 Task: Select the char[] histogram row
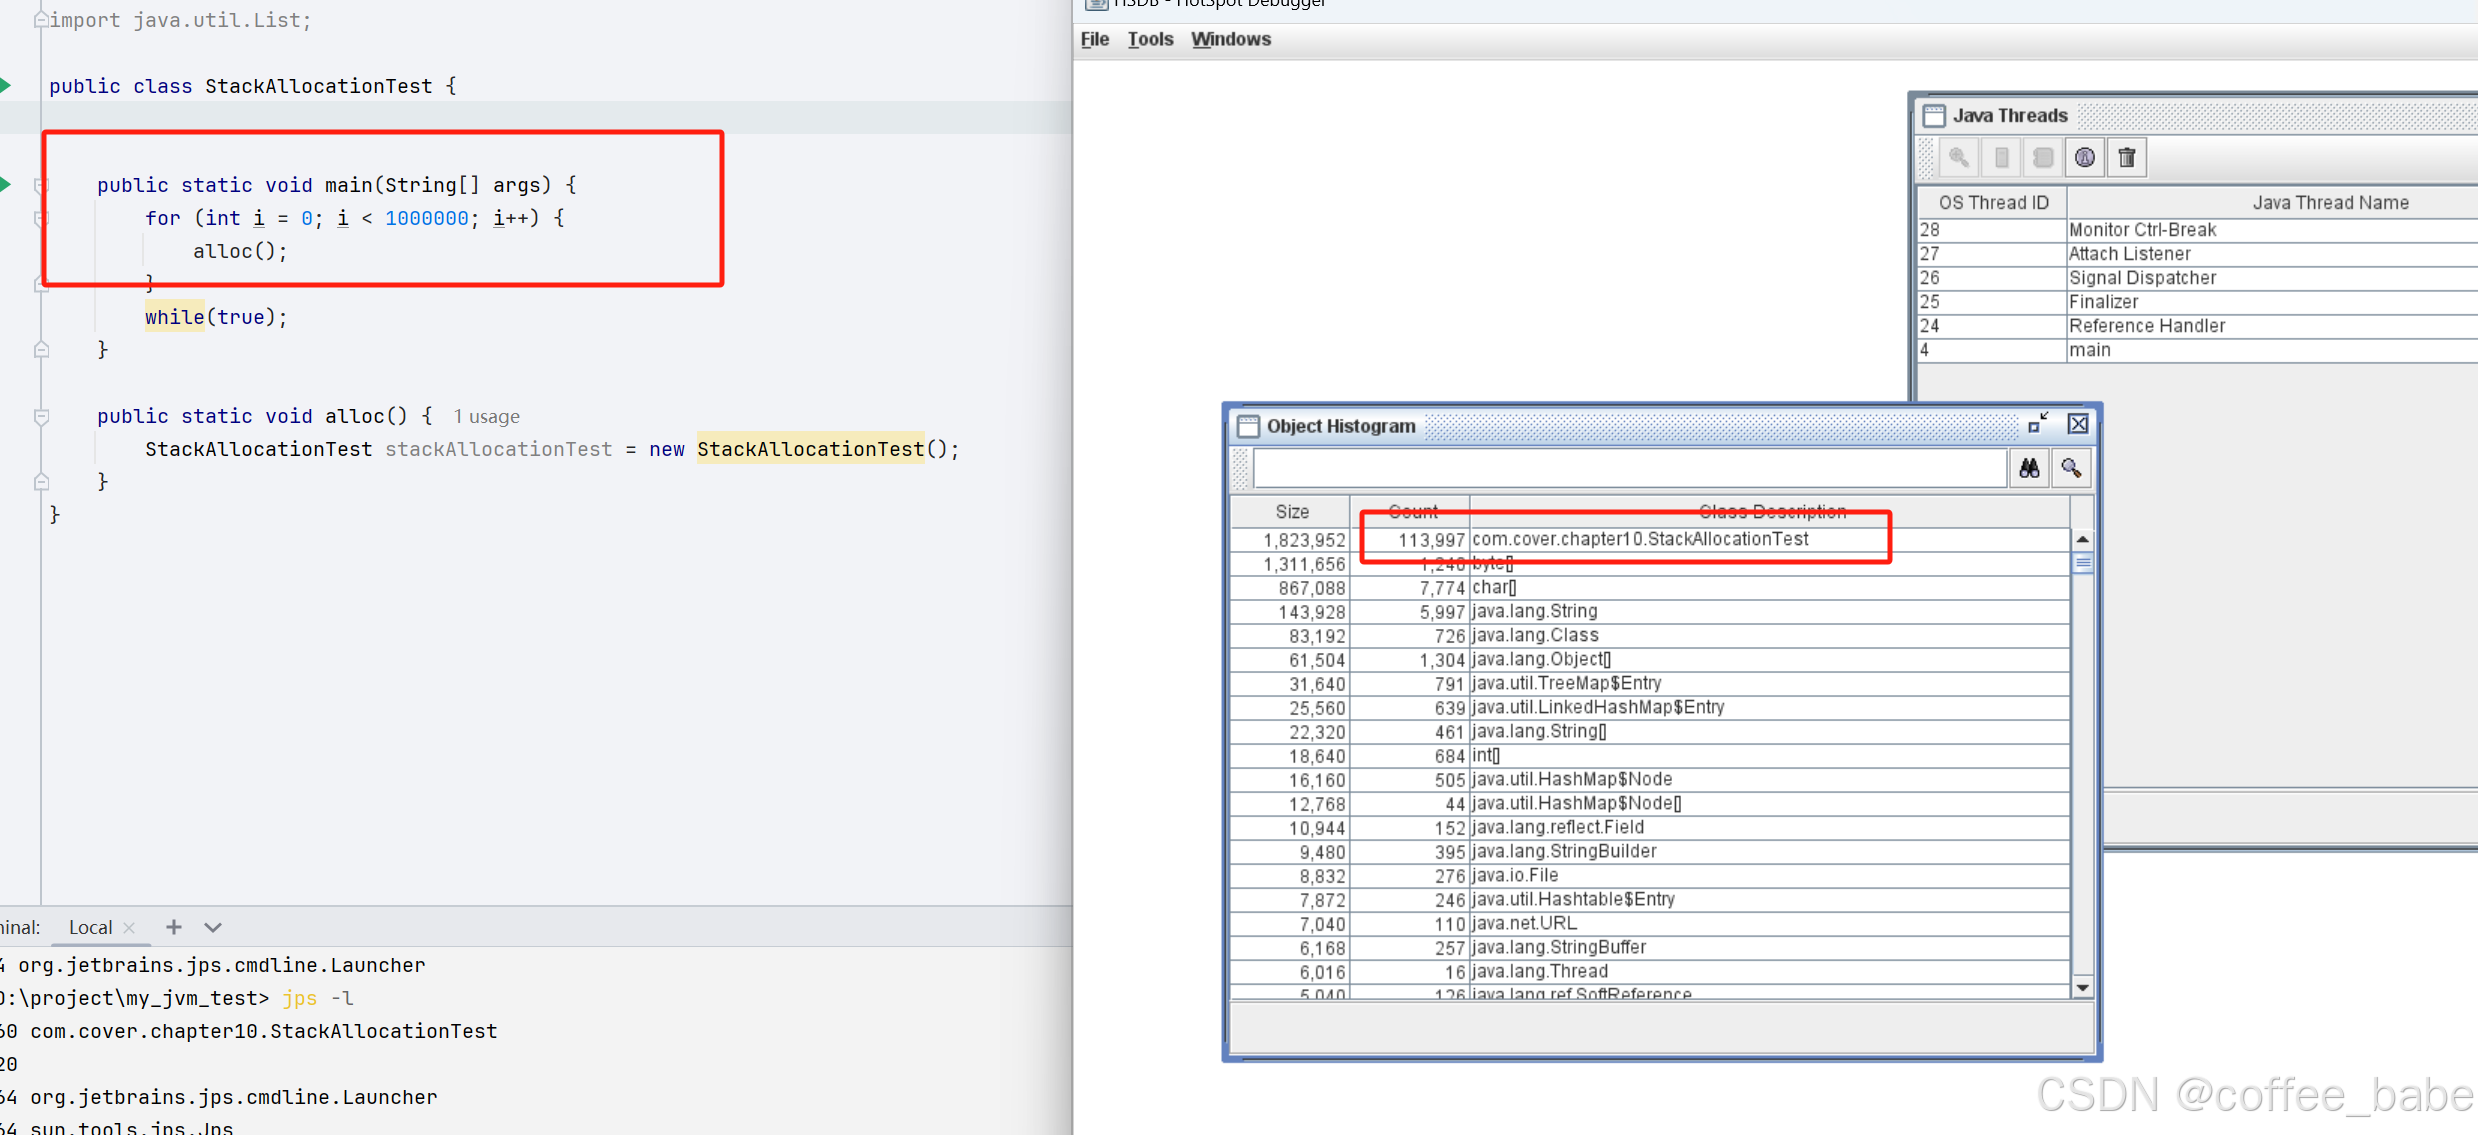tap(1650, 588)
